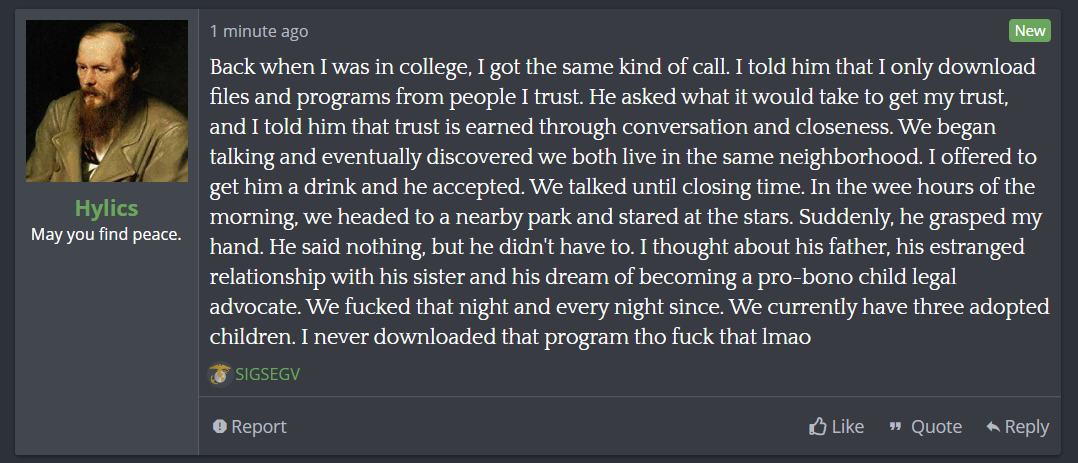Click the Reply arrow icon
Viewport: 1078px width, 463px height.
(993, 427)
